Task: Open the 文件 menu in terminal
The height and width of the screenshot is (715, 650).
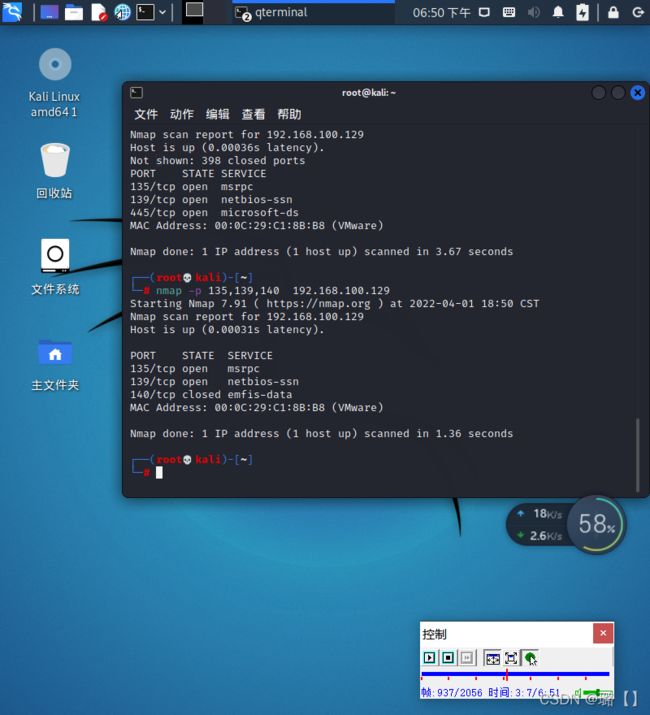Action: [x=146, y=114]
